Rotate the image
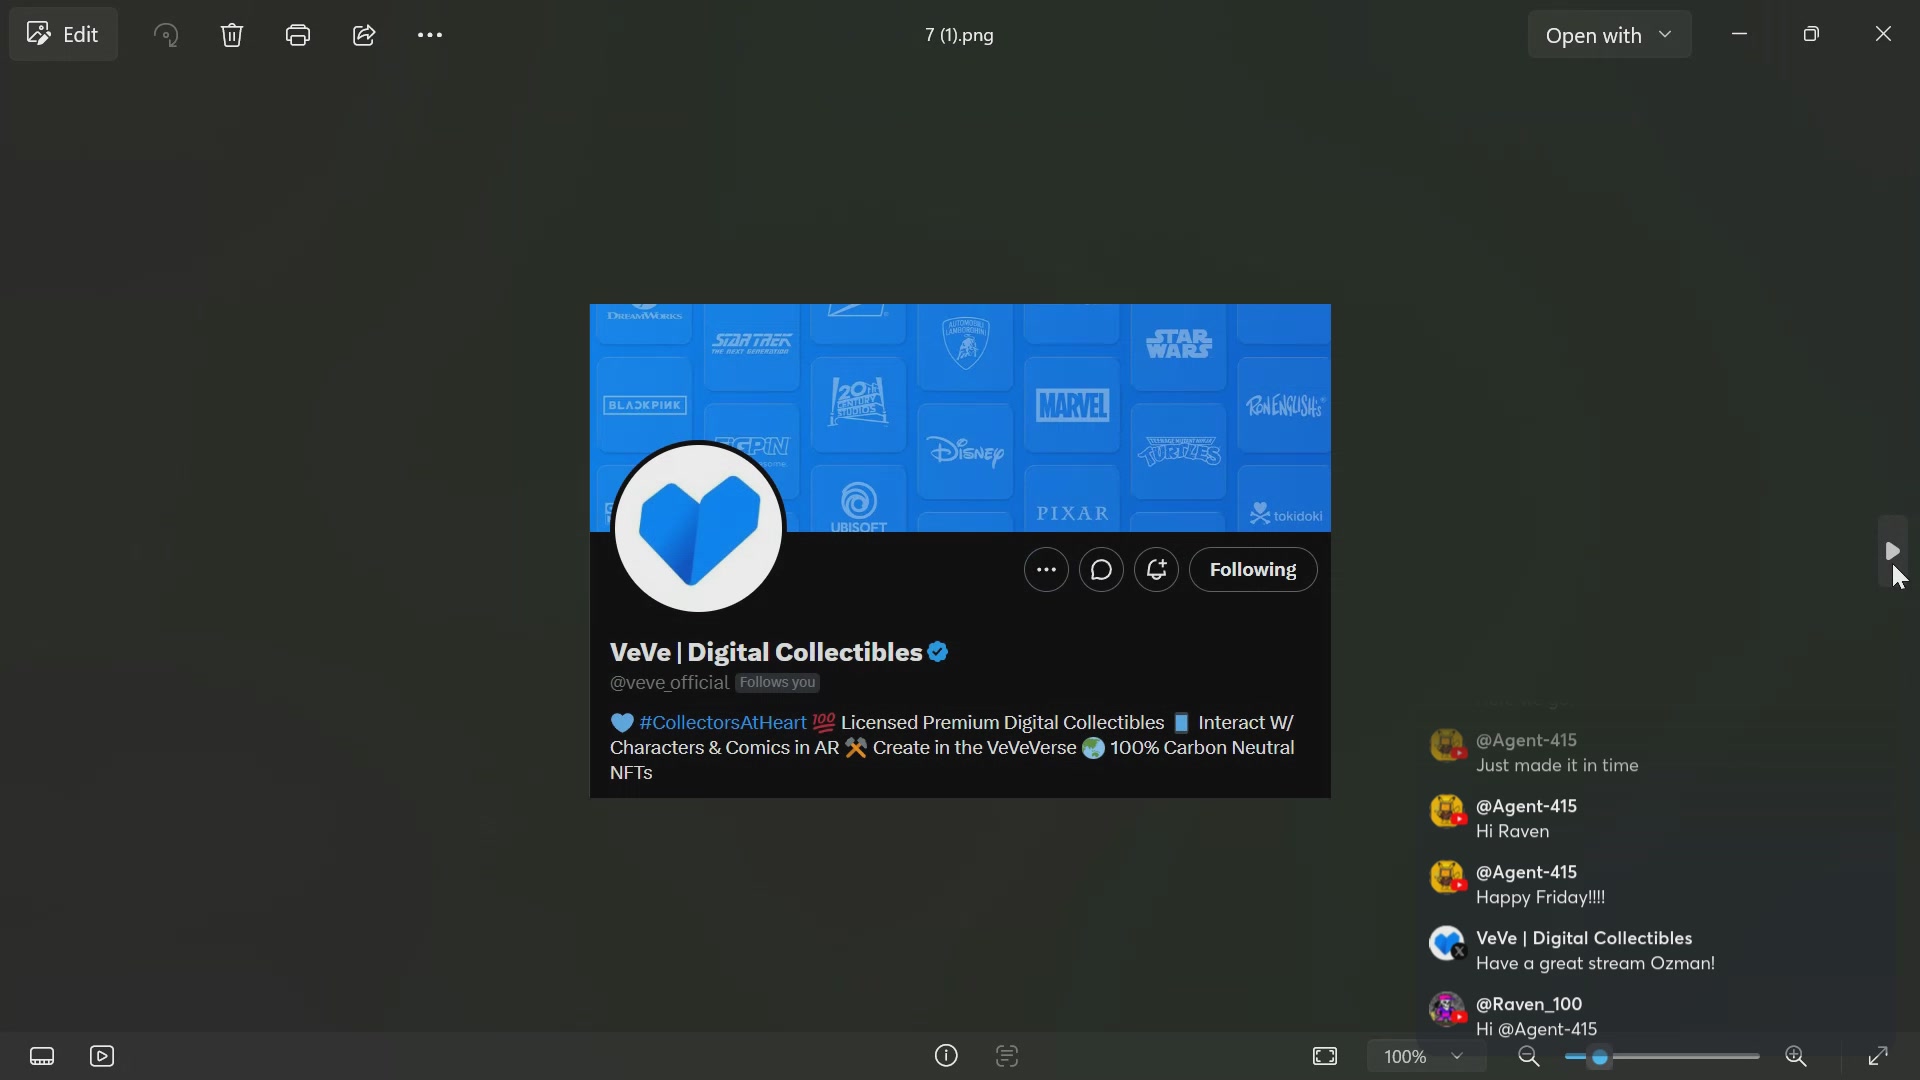 coord(166,35)
